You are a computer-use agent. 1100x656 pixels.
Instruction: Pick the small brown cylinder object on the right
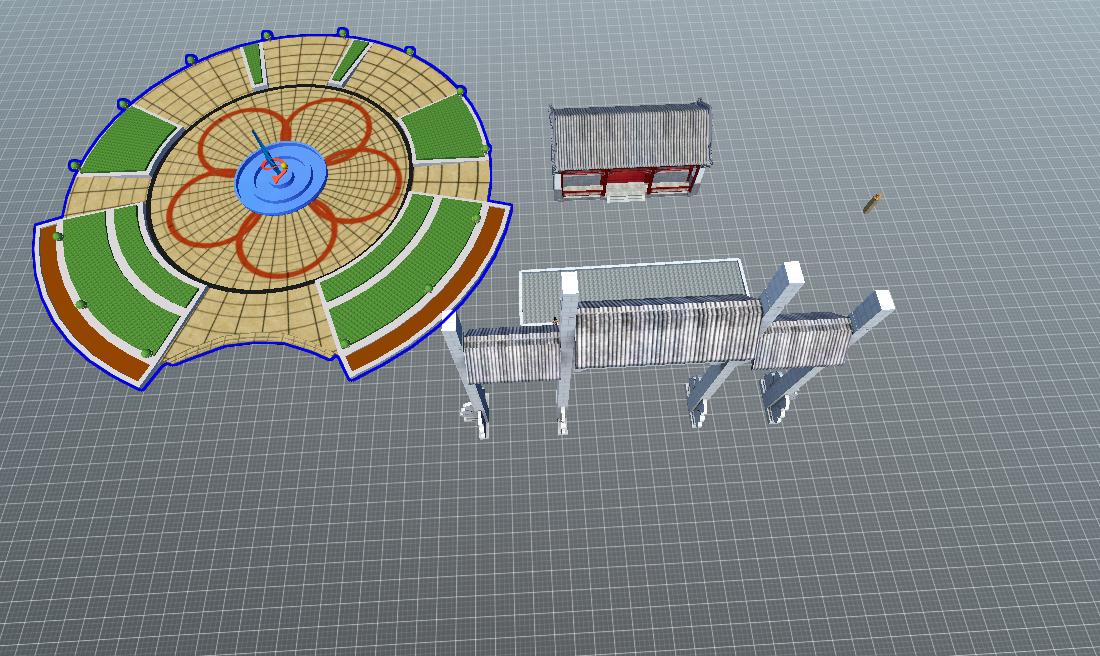(872, 203)
